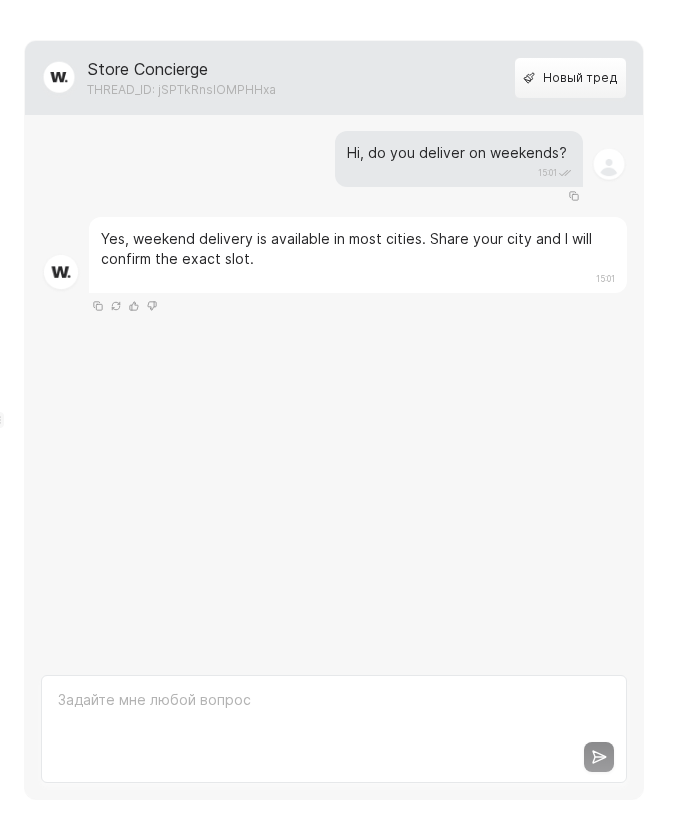Click the W avatar next to assistant reply
674x840 pixels.
click(61, 272)
